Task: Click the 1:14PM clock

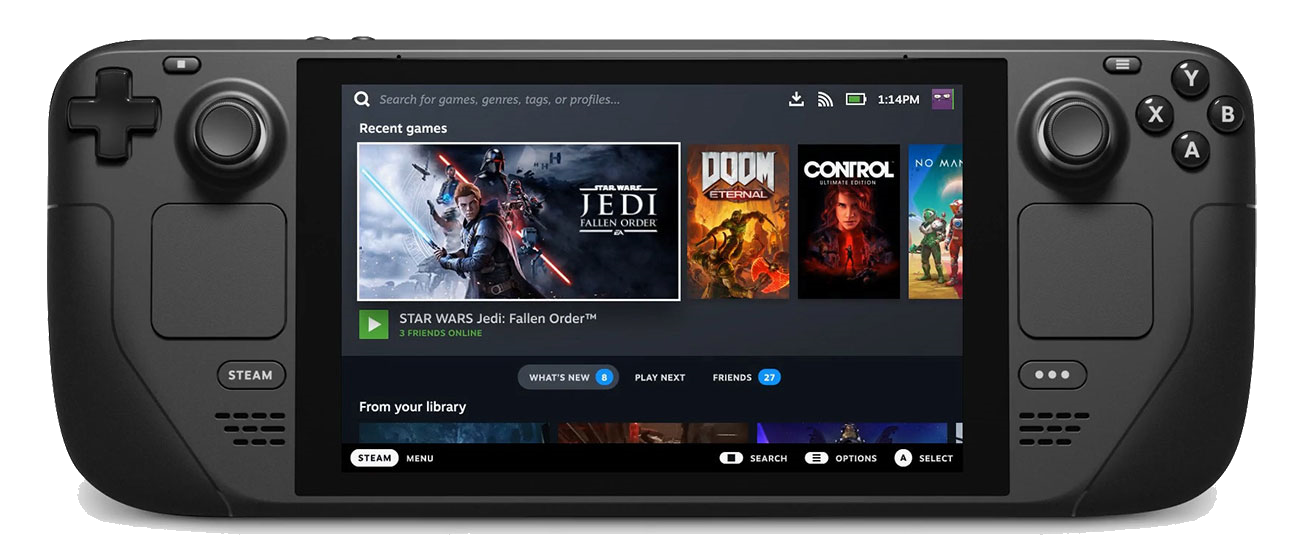Action: (898, 100)
